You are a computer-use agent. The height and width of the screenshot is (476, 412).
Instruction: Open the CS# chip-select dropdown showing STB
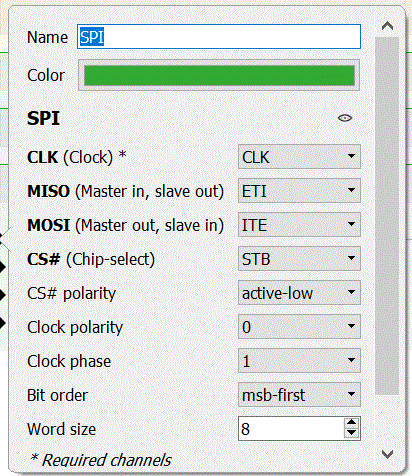coord(299,259)
